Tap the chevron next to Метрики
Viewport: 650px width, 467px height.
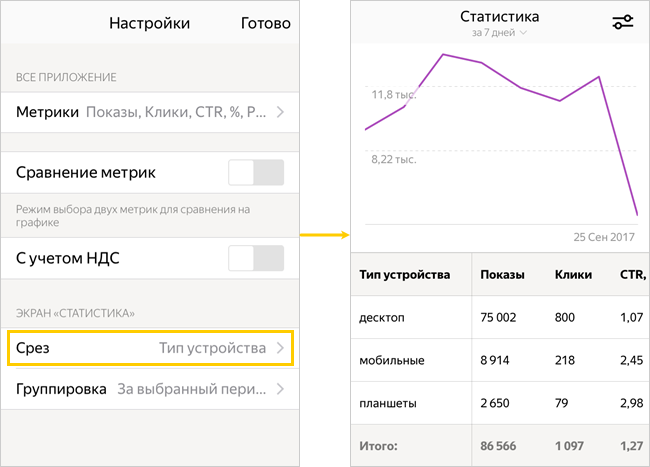[x=281, y=112]
